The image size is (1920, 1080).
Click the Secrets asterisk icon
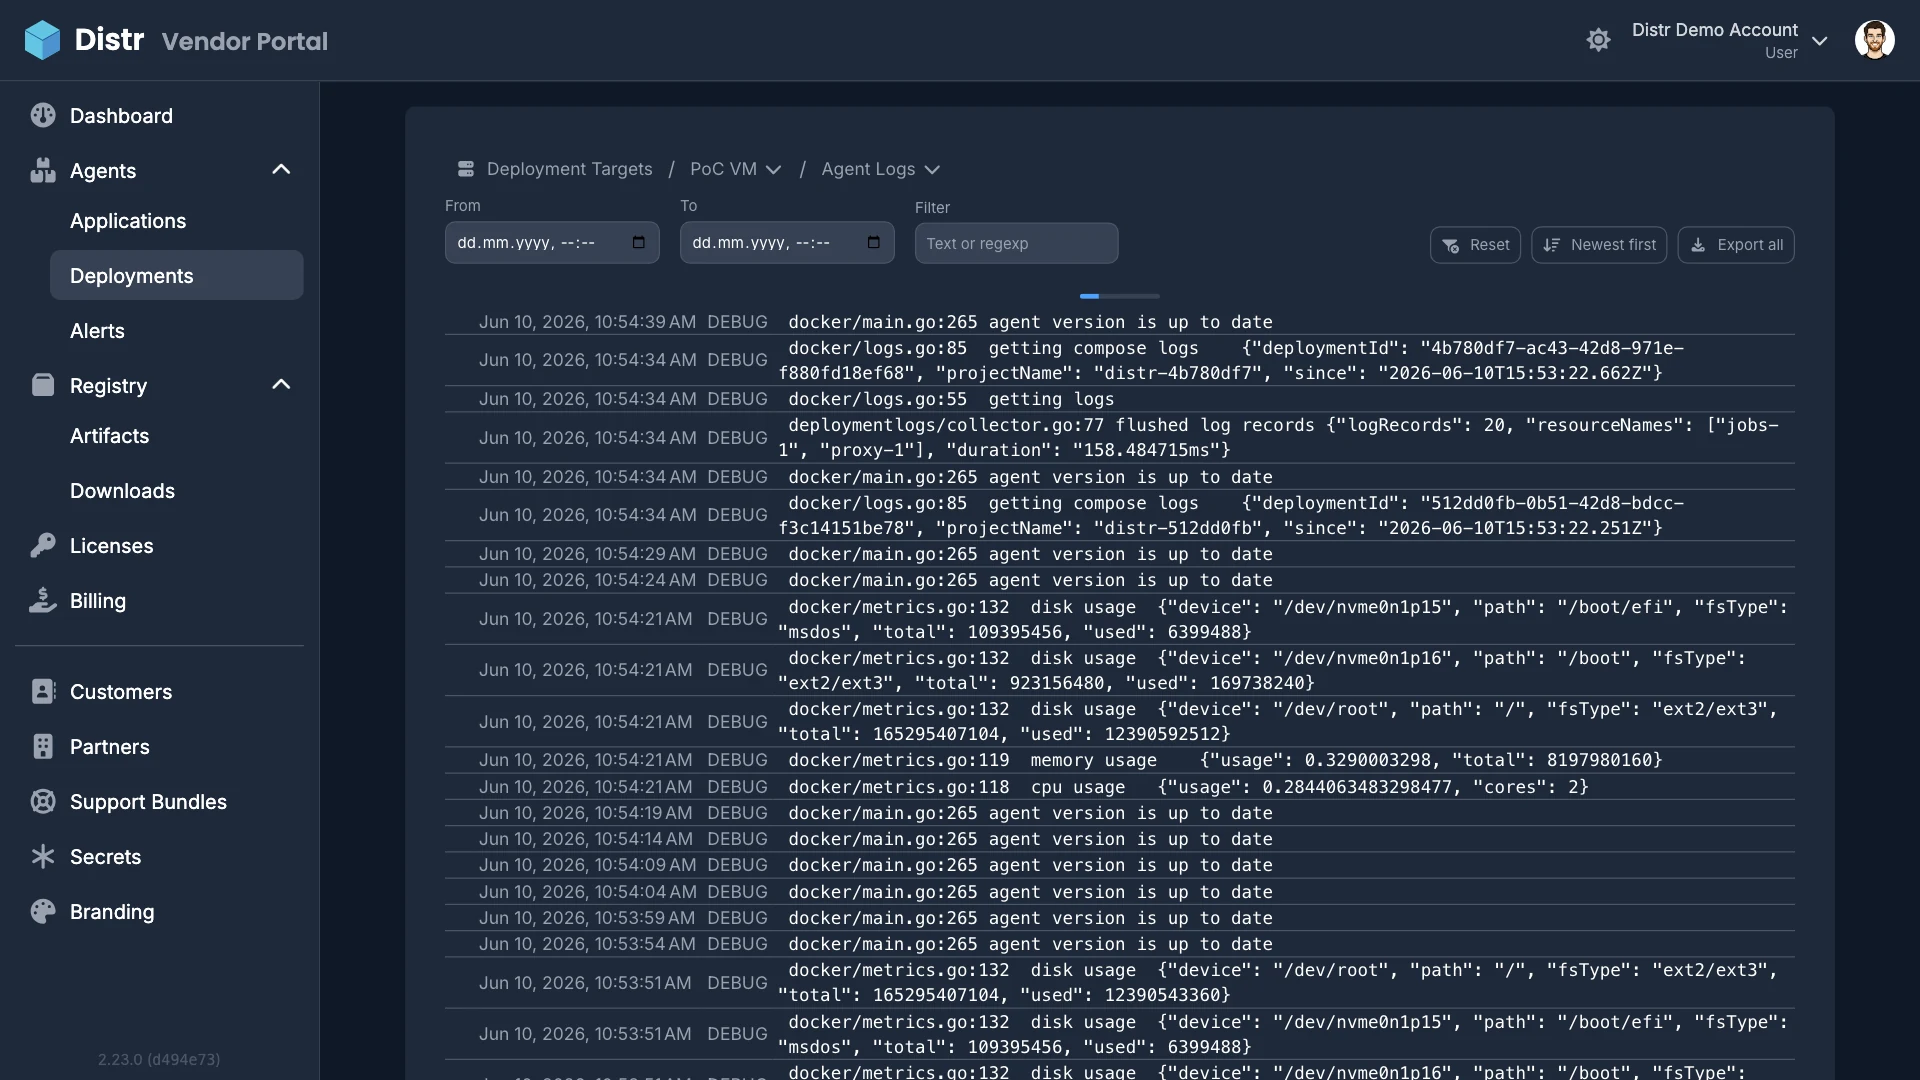point(43,856)
